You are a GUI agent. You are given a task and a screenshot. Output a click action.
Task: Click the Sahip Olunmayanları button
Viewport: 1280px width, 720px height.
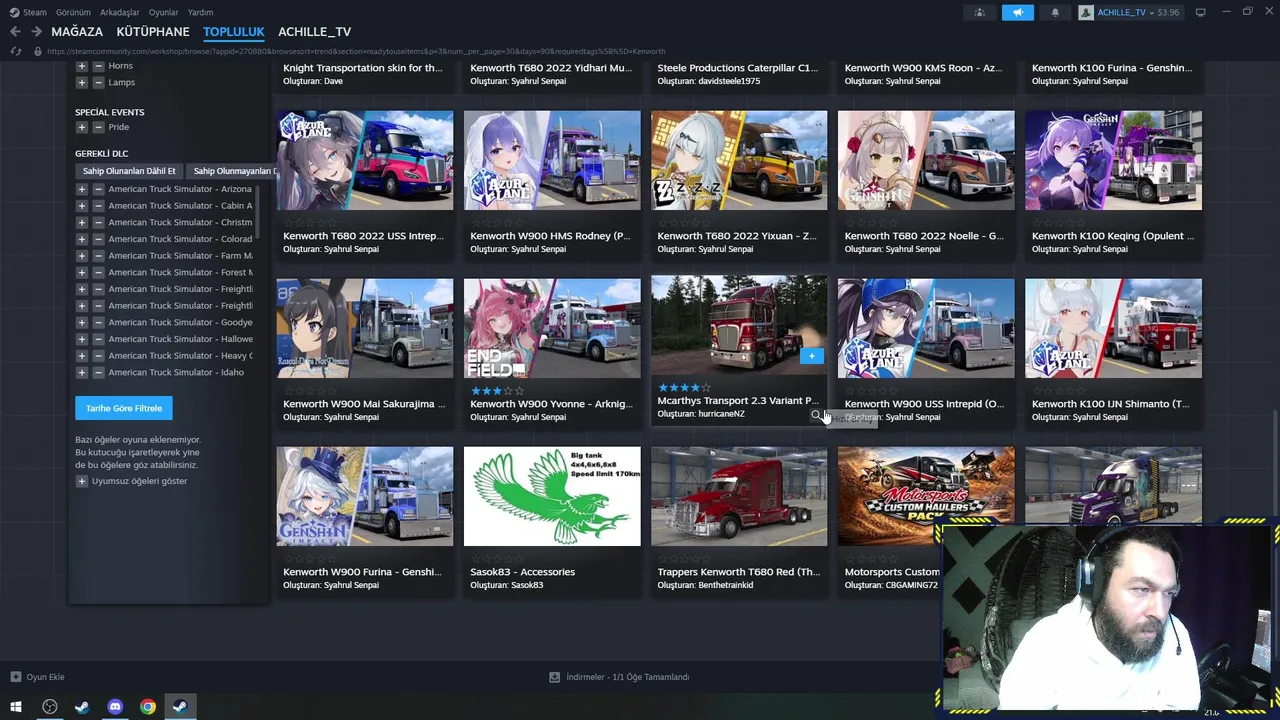[x=232, y=171]
